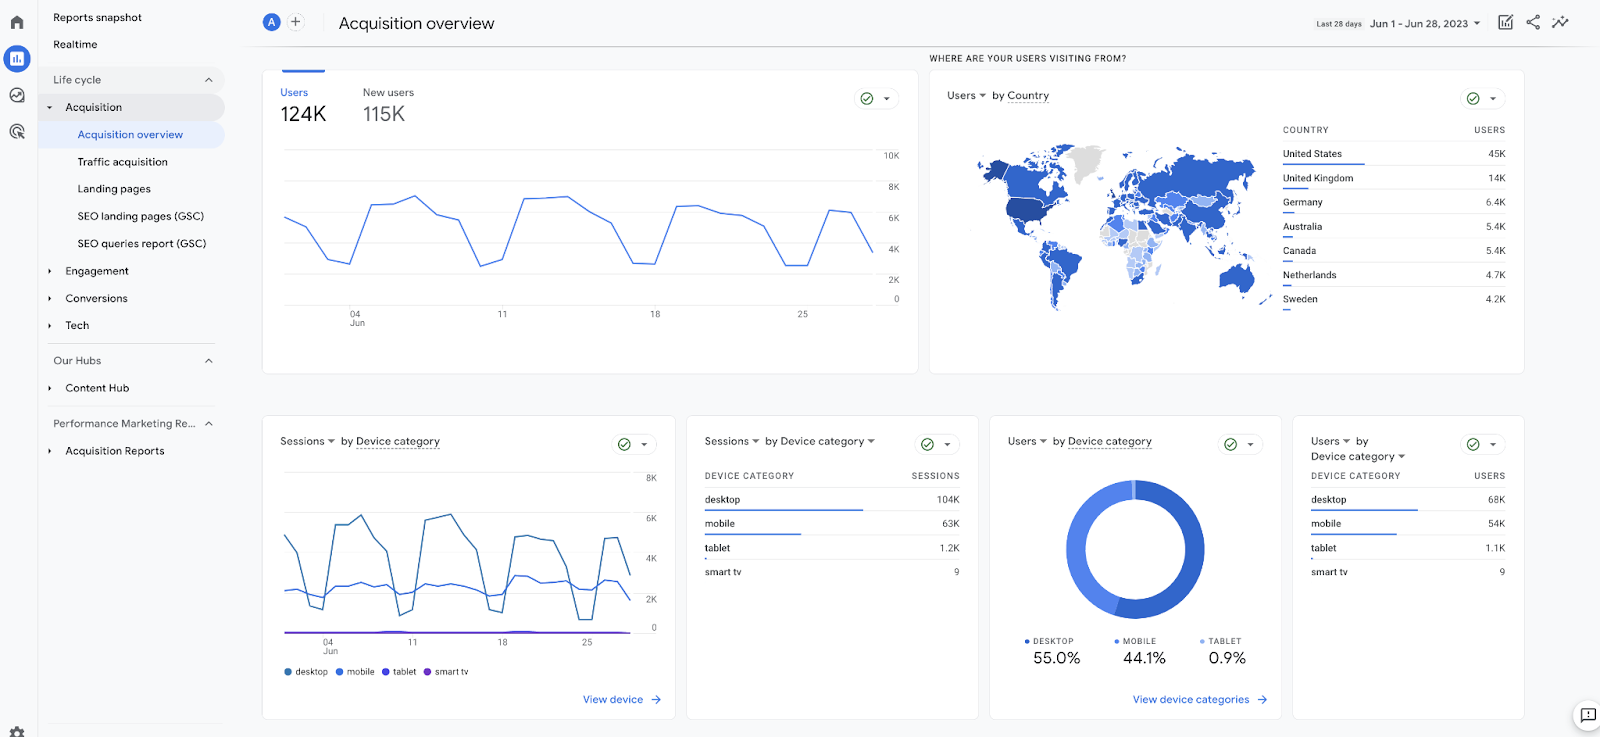The width and height of the screenshot is (1600, 737).
Task: Expand the Tech tree node
Action: click(x=49, y=325)
